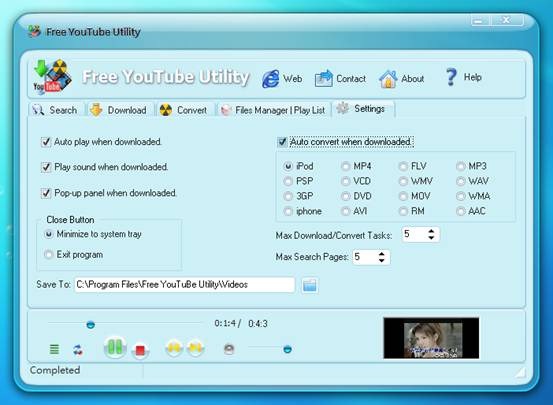The width and height of the screenshot is (553, 405).
Task: Minimize the Free YouTube Utility window
Action: coord(479,21)
